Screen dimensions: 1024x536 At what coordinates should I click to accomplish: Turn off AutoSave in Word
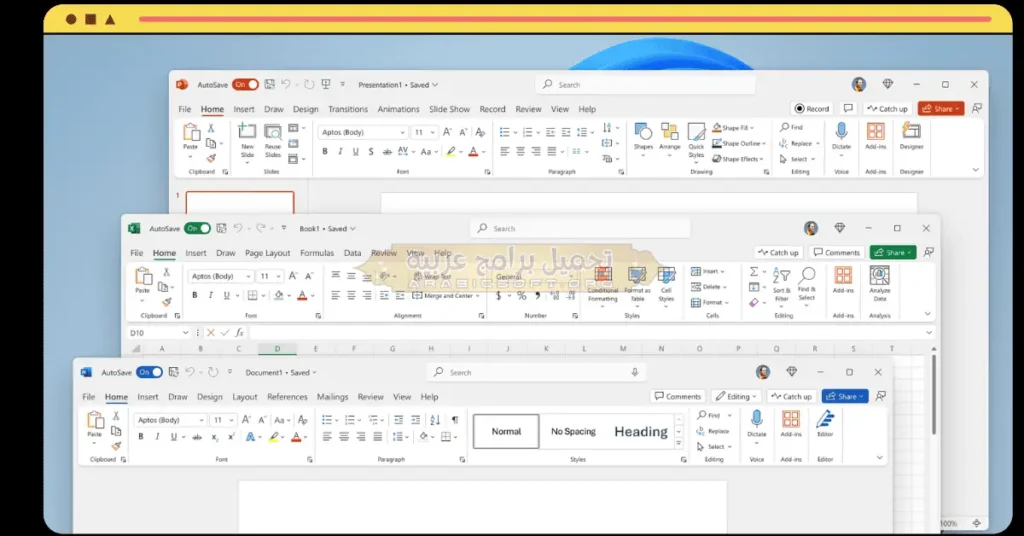tap(150, 372)
